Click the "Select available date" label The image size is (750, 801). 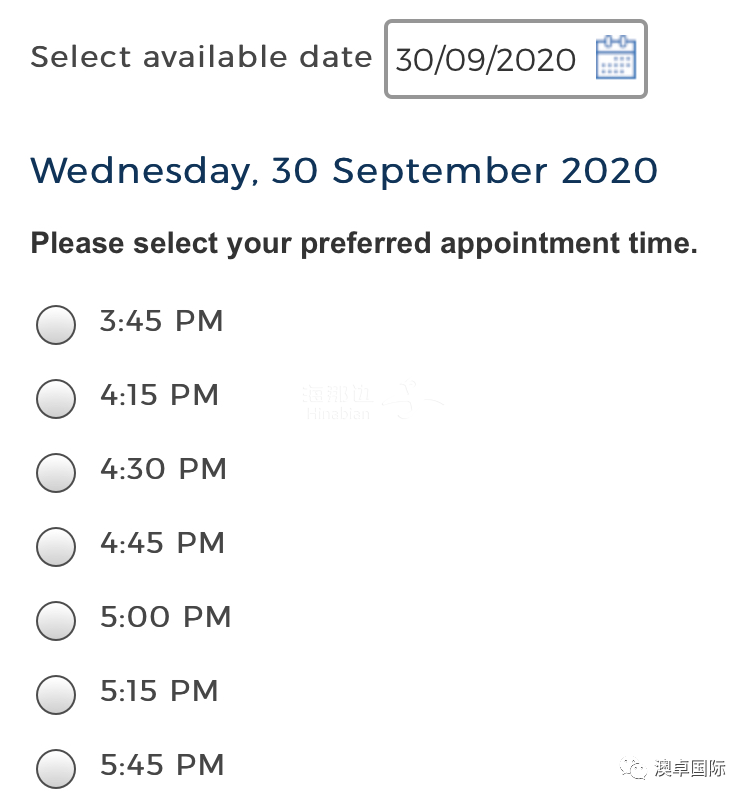[201, 56]
